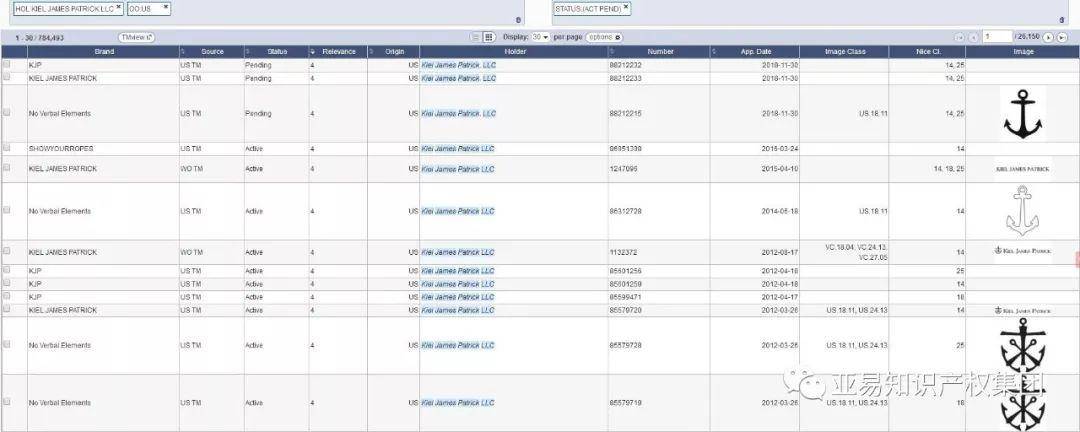
Task: Go to previous results page arrow
Action: 973,37
